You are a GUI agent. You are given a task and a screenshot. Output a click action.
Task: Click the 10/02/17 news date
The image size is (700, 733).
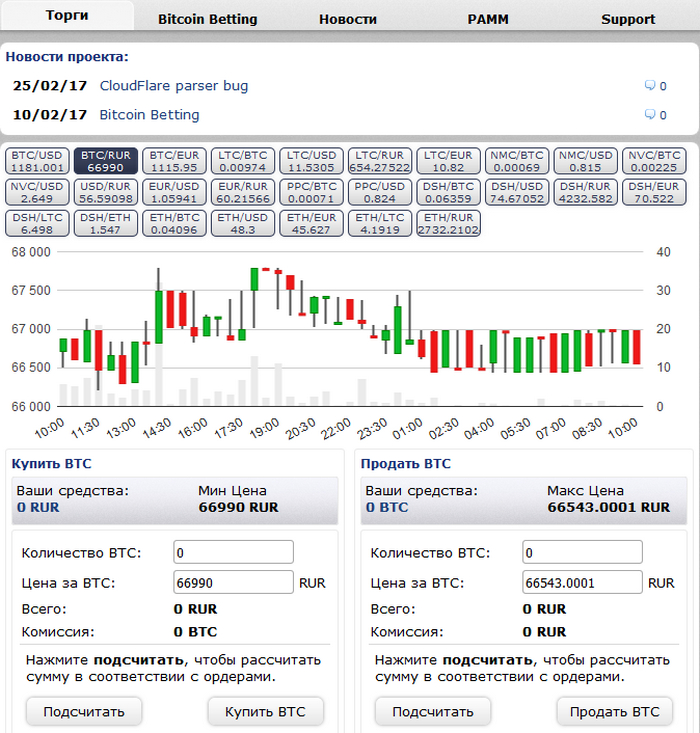50,115
